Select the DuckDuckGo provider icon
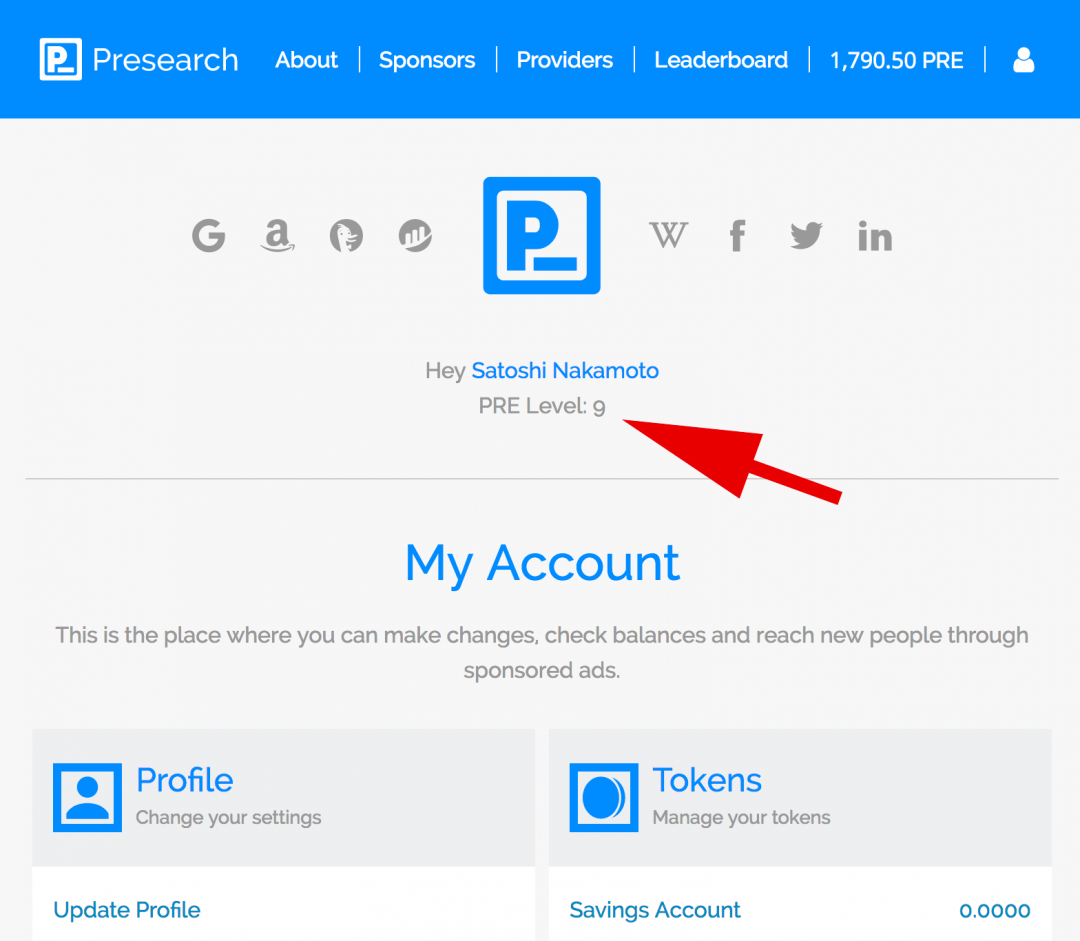 tap(346, 236)
